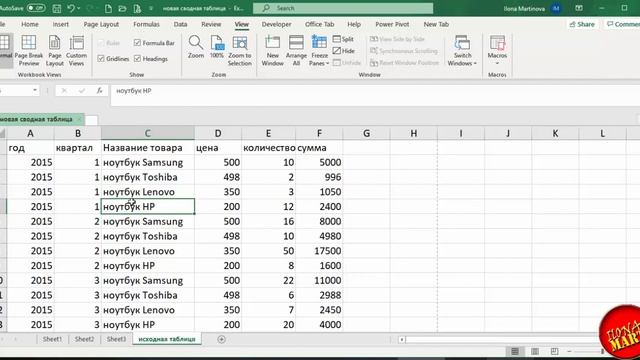The image size is (640, 360).
Task: Open the Zoom magnifier dialog
Action: [x=196, y=47]
